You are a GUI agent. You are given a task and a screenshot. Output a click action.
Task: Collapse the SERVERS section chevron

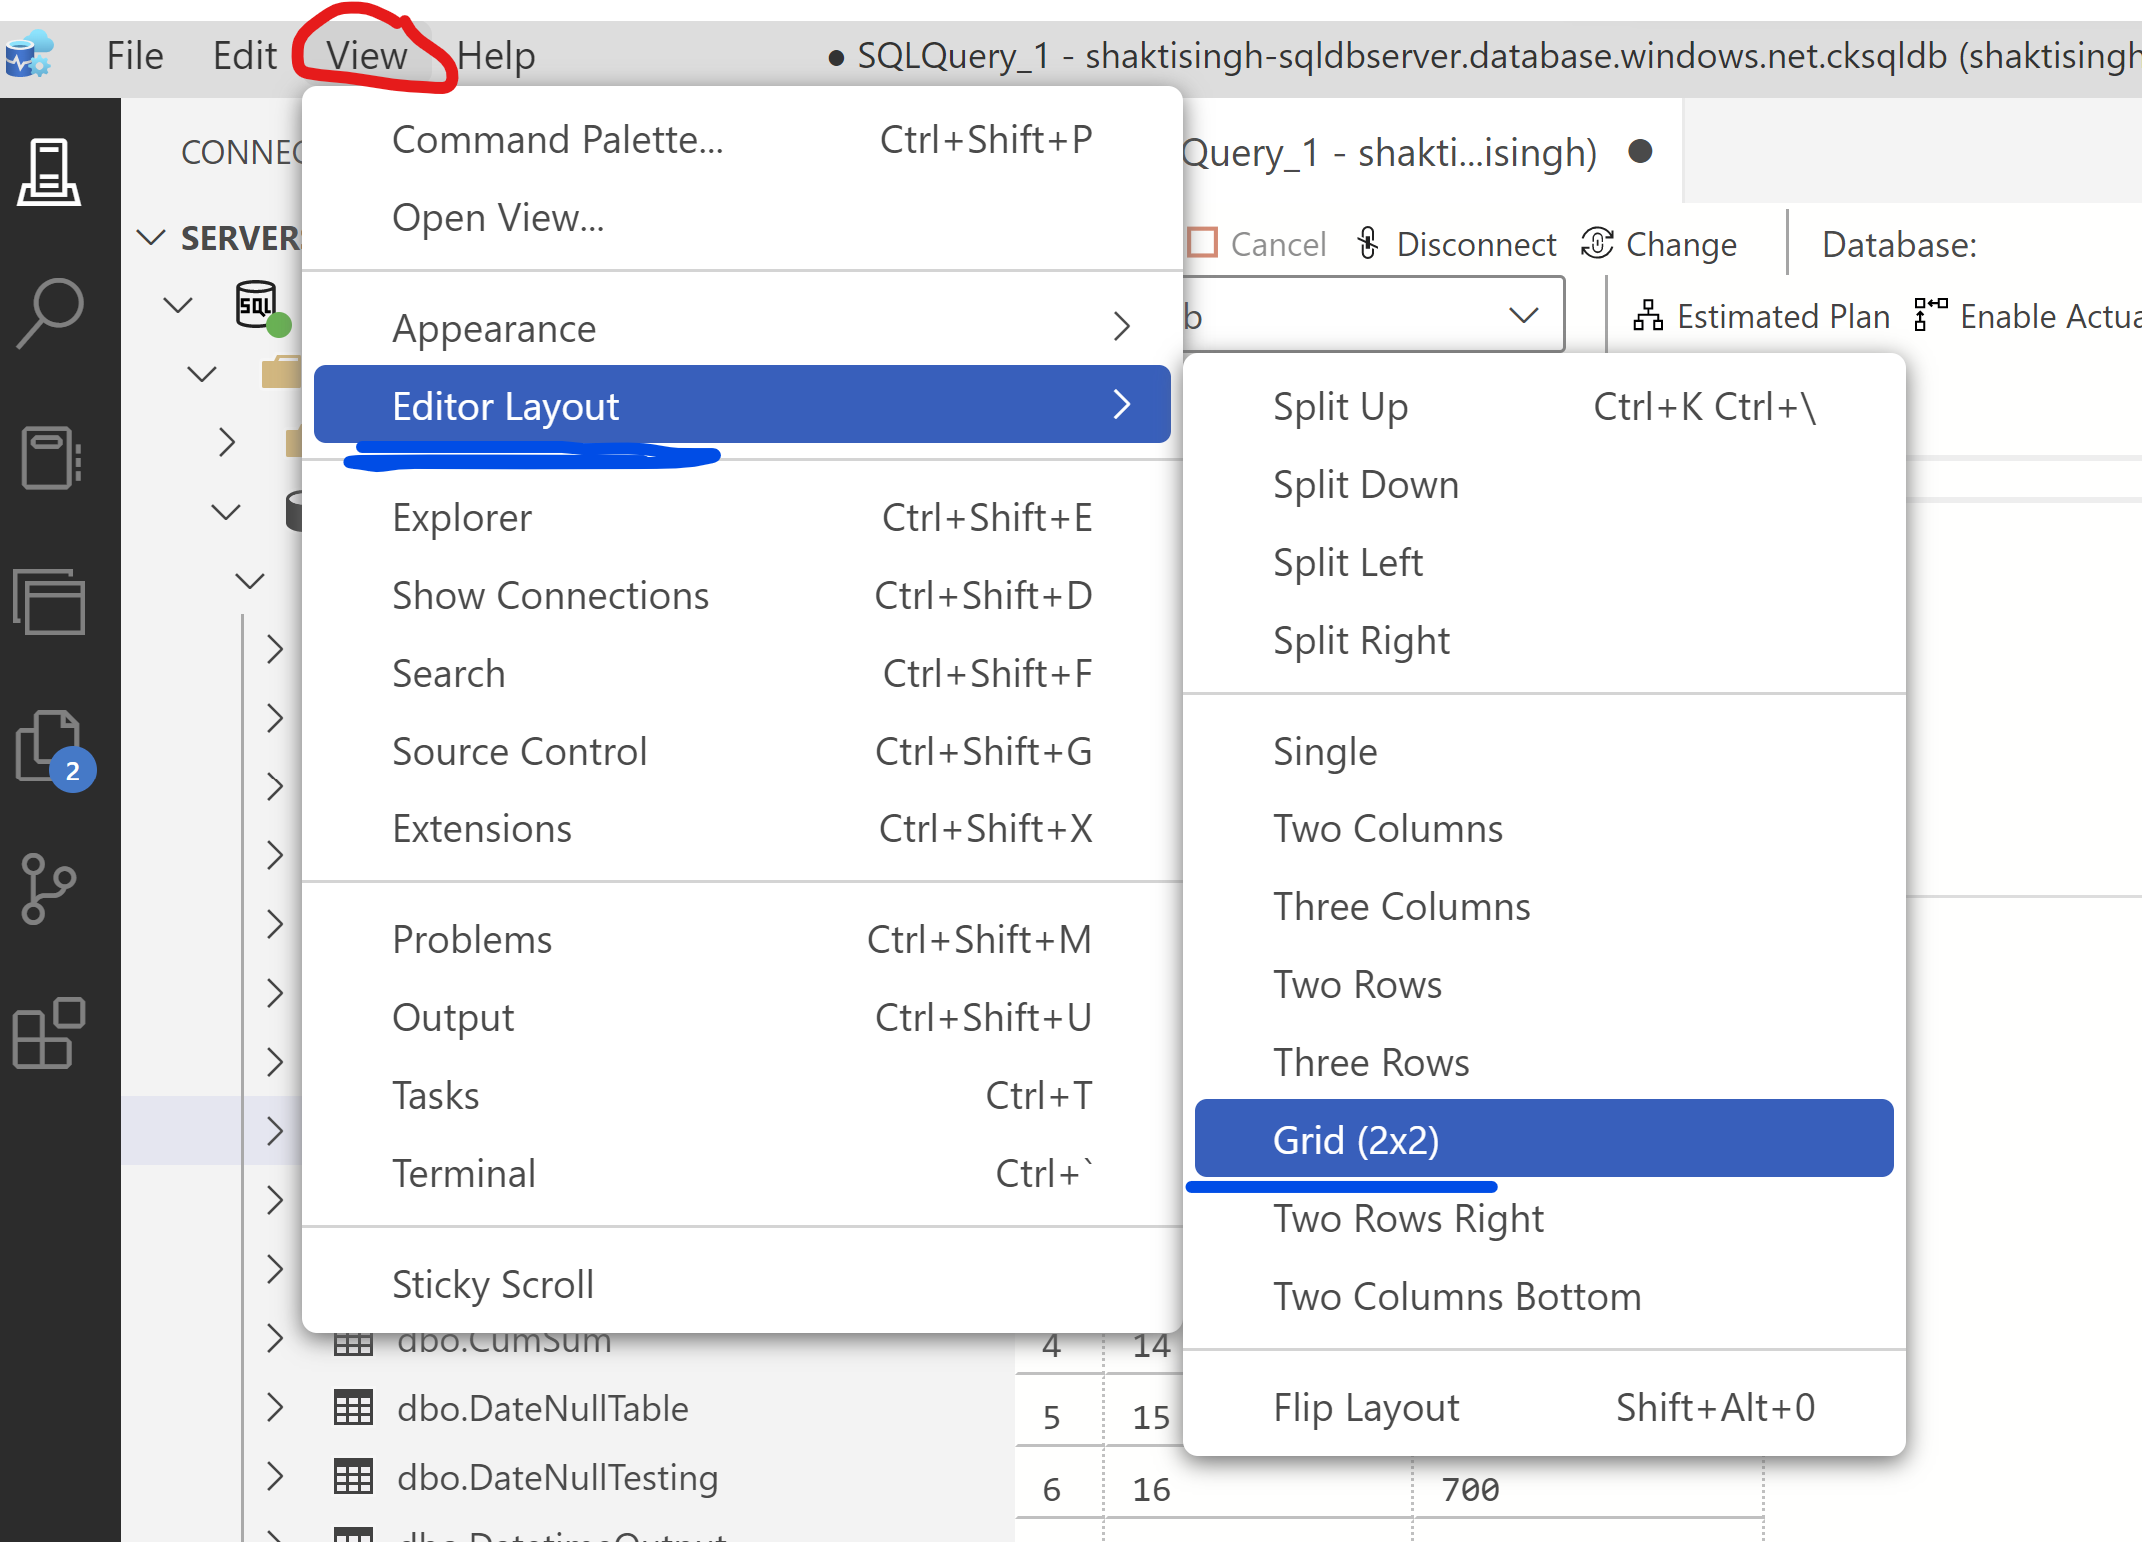click(151, 238)
